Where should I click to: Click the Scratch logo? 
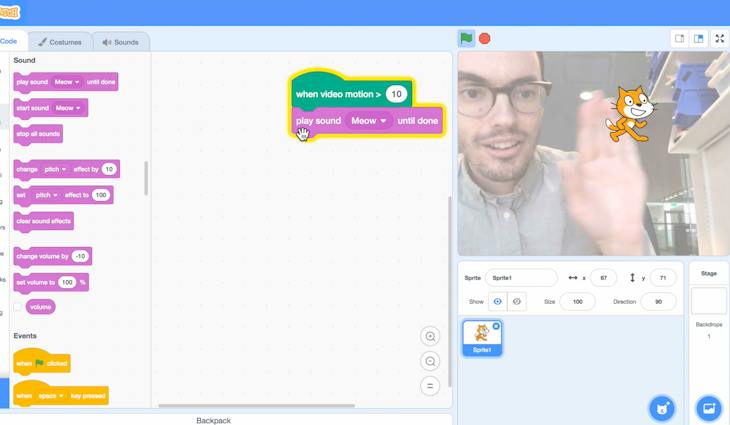coord(9,12)
